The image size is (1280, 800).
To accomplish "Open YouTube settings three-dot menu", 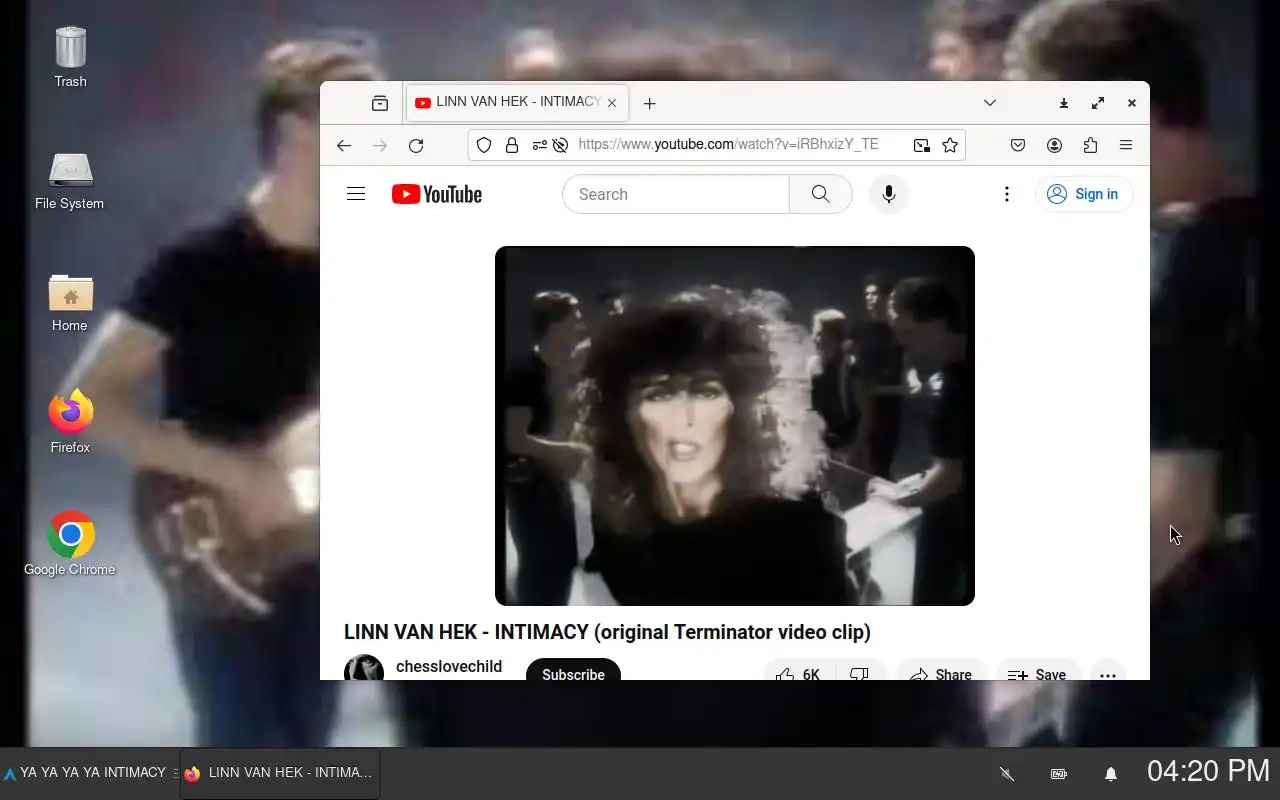I will pos(1007,194).
